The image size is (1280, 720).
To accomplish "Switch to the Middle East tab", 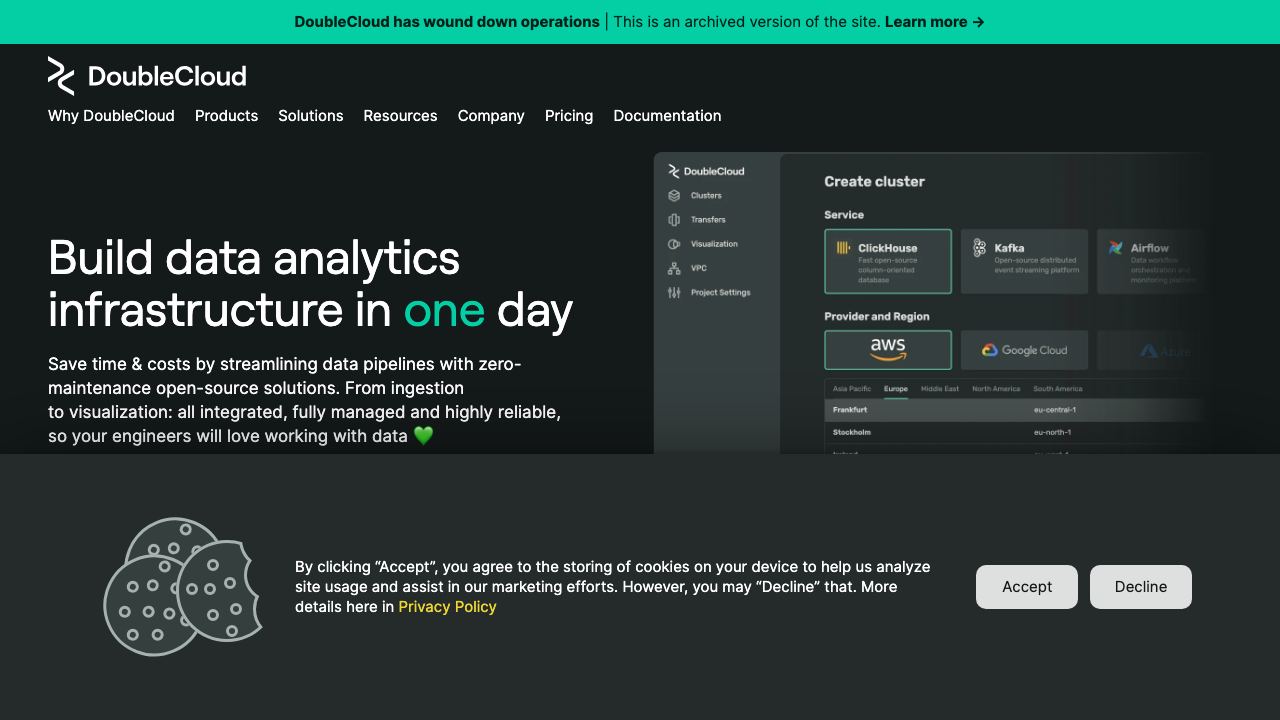I will [x=940, y=389].
